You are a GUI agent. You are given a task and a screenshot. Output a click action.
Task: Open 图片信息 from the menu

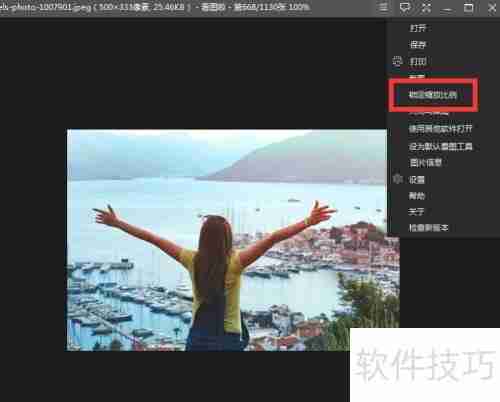click(x=426, y=163)
